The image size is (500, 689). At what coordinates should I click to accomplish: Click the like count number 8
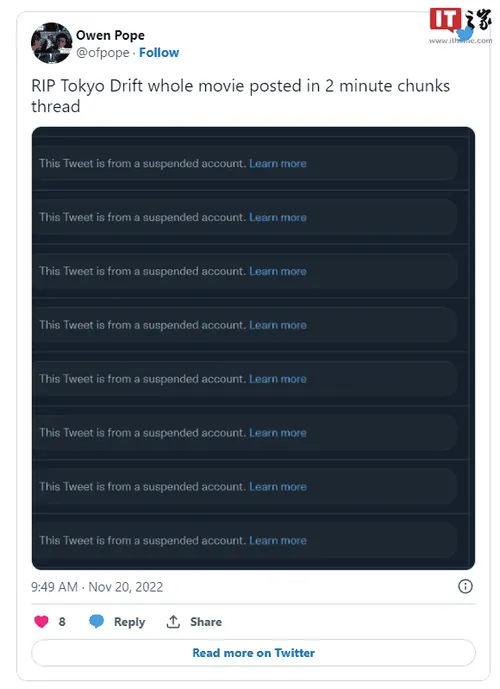[x=62, y=622]
